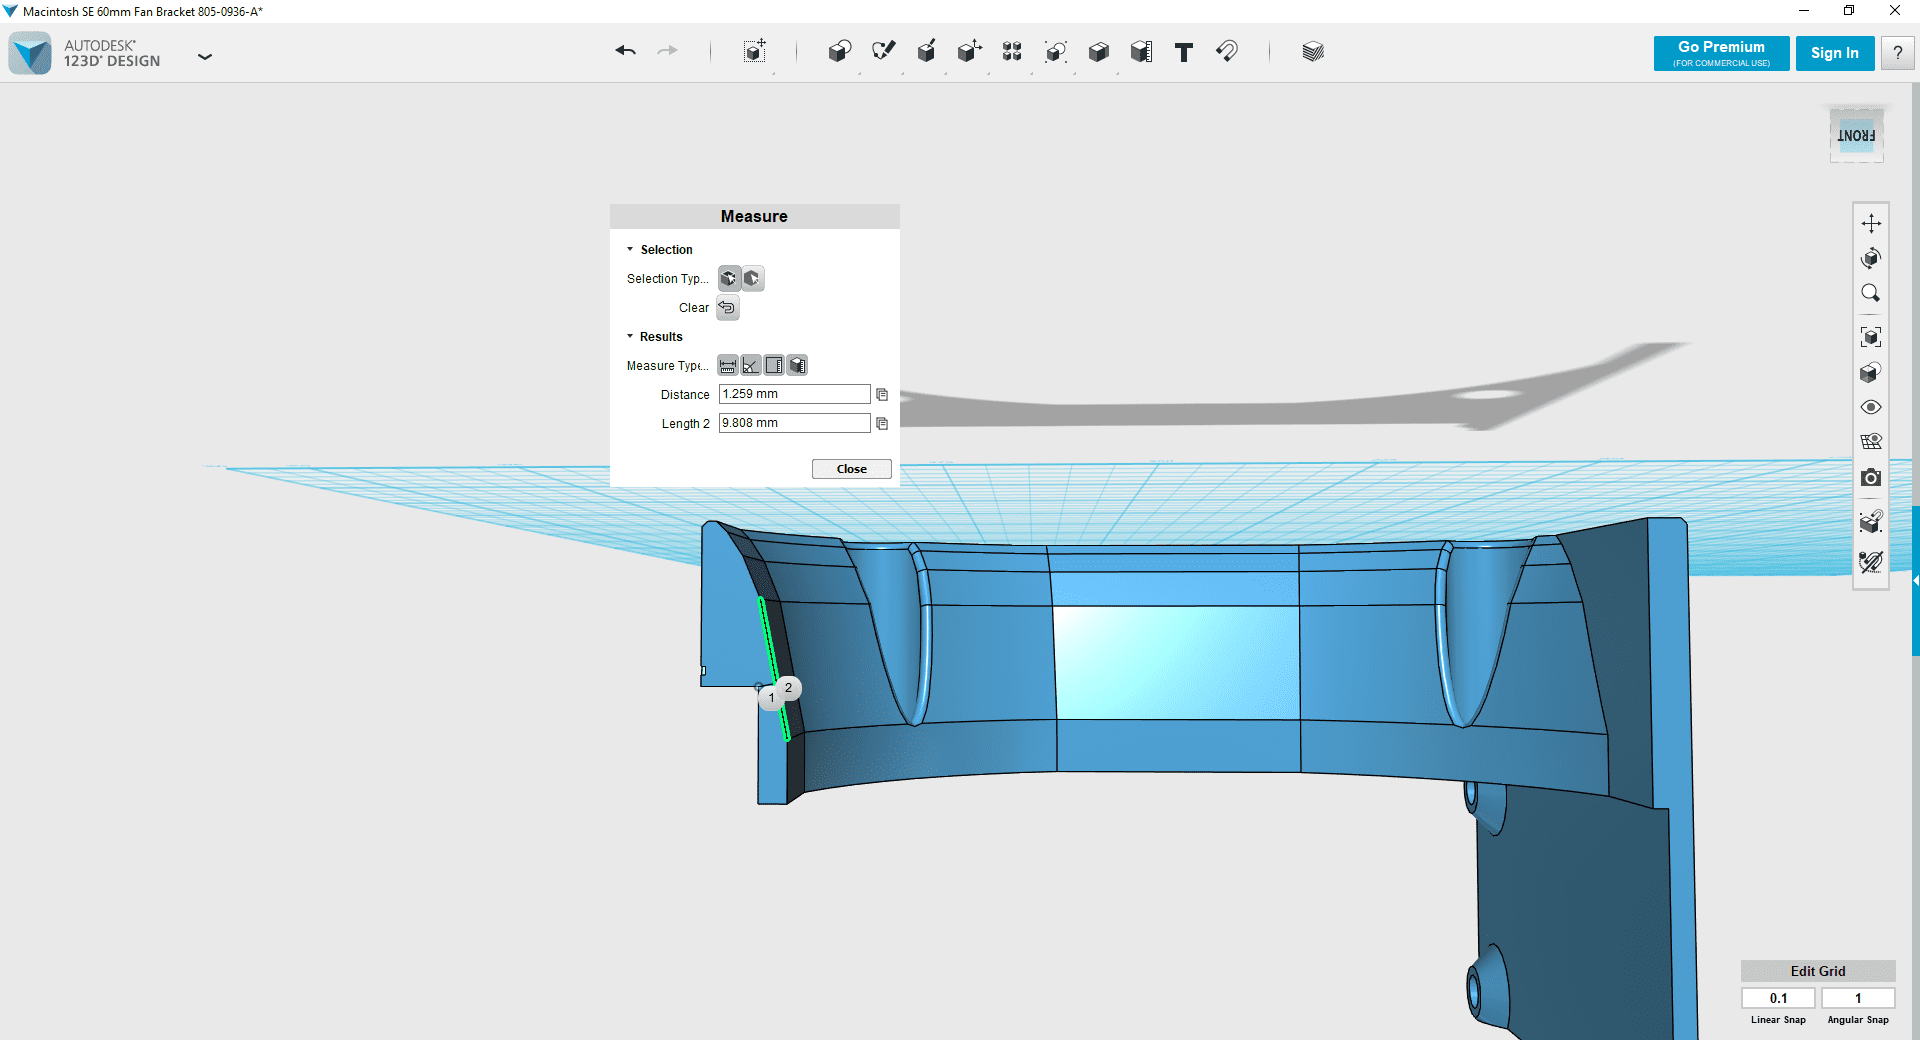Open the Construct tool menu
Image resolution: width=1920 pixels, height=1040 pixels.
pos(926,52)
